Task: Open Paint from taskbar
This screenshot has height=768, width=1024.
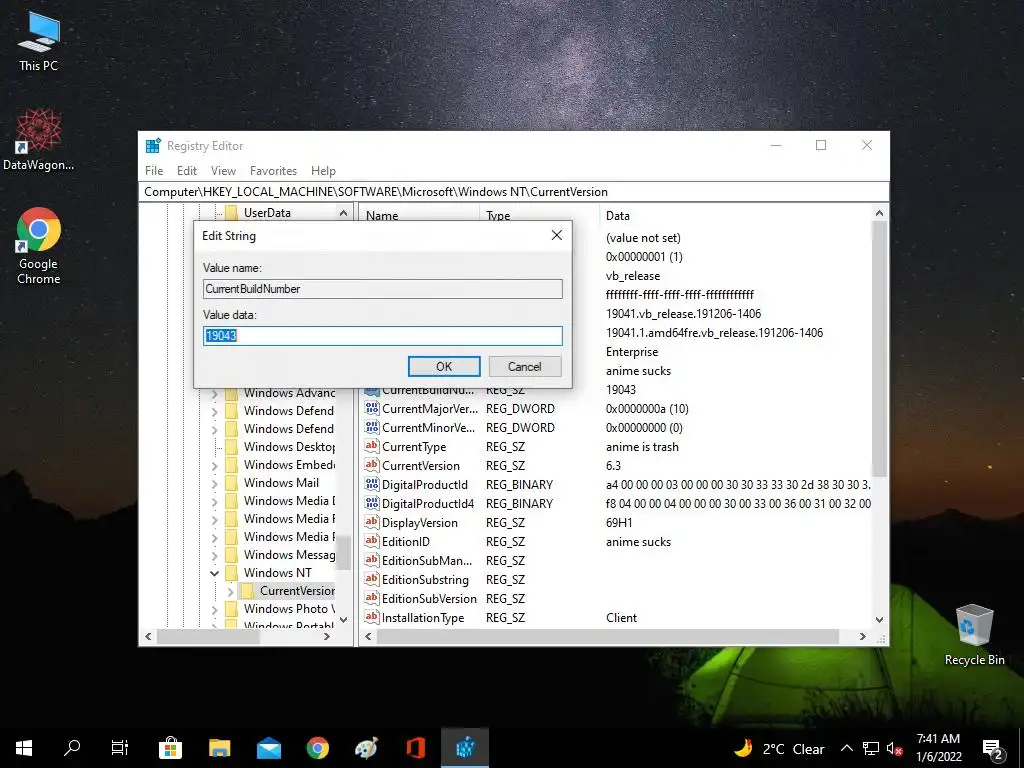Action: [366, 748]
